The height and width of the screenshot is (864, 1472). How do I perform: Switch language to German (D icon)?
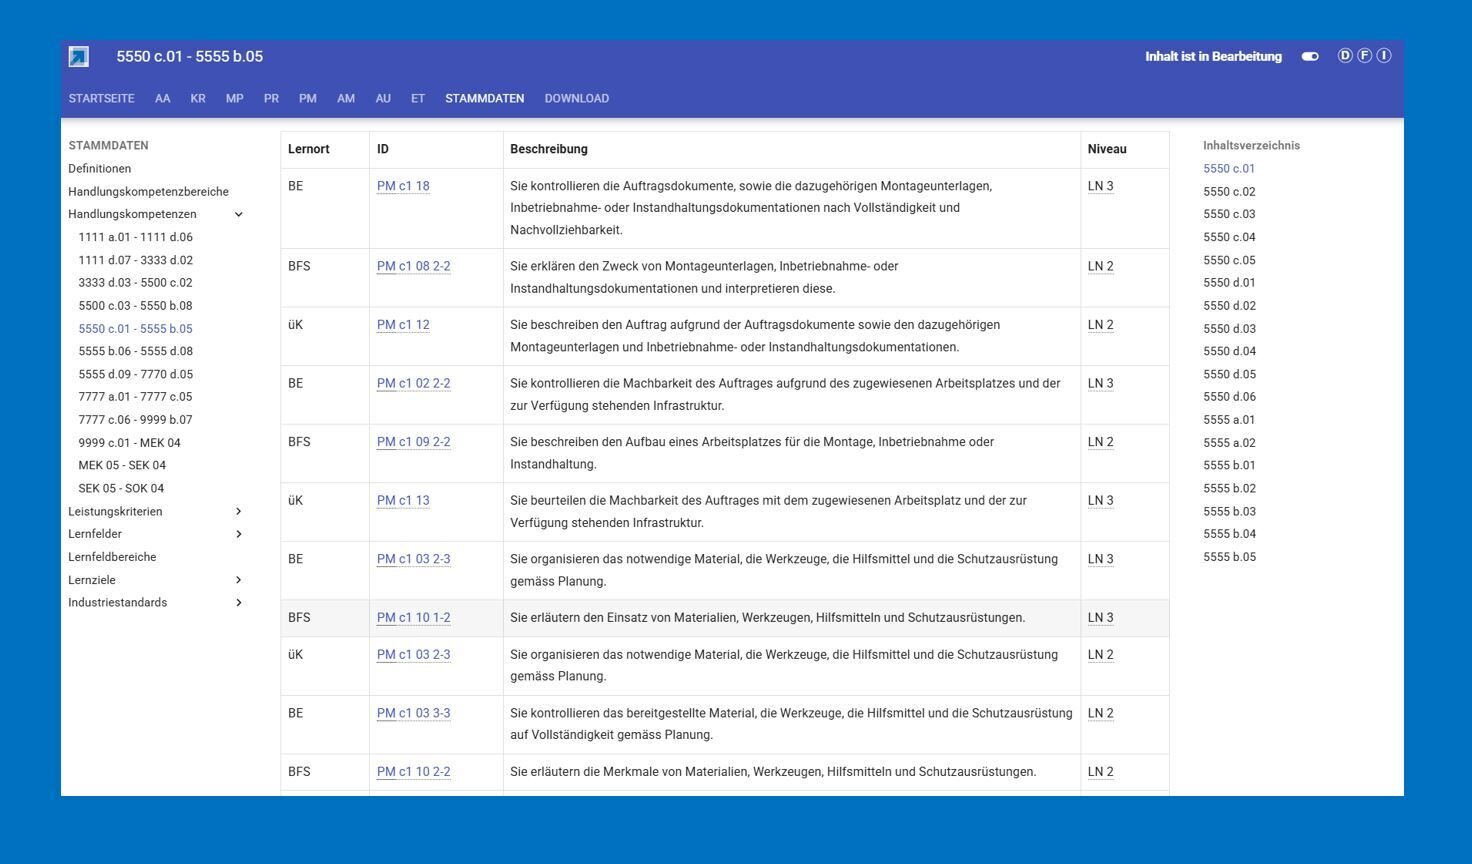(1345, 56)
